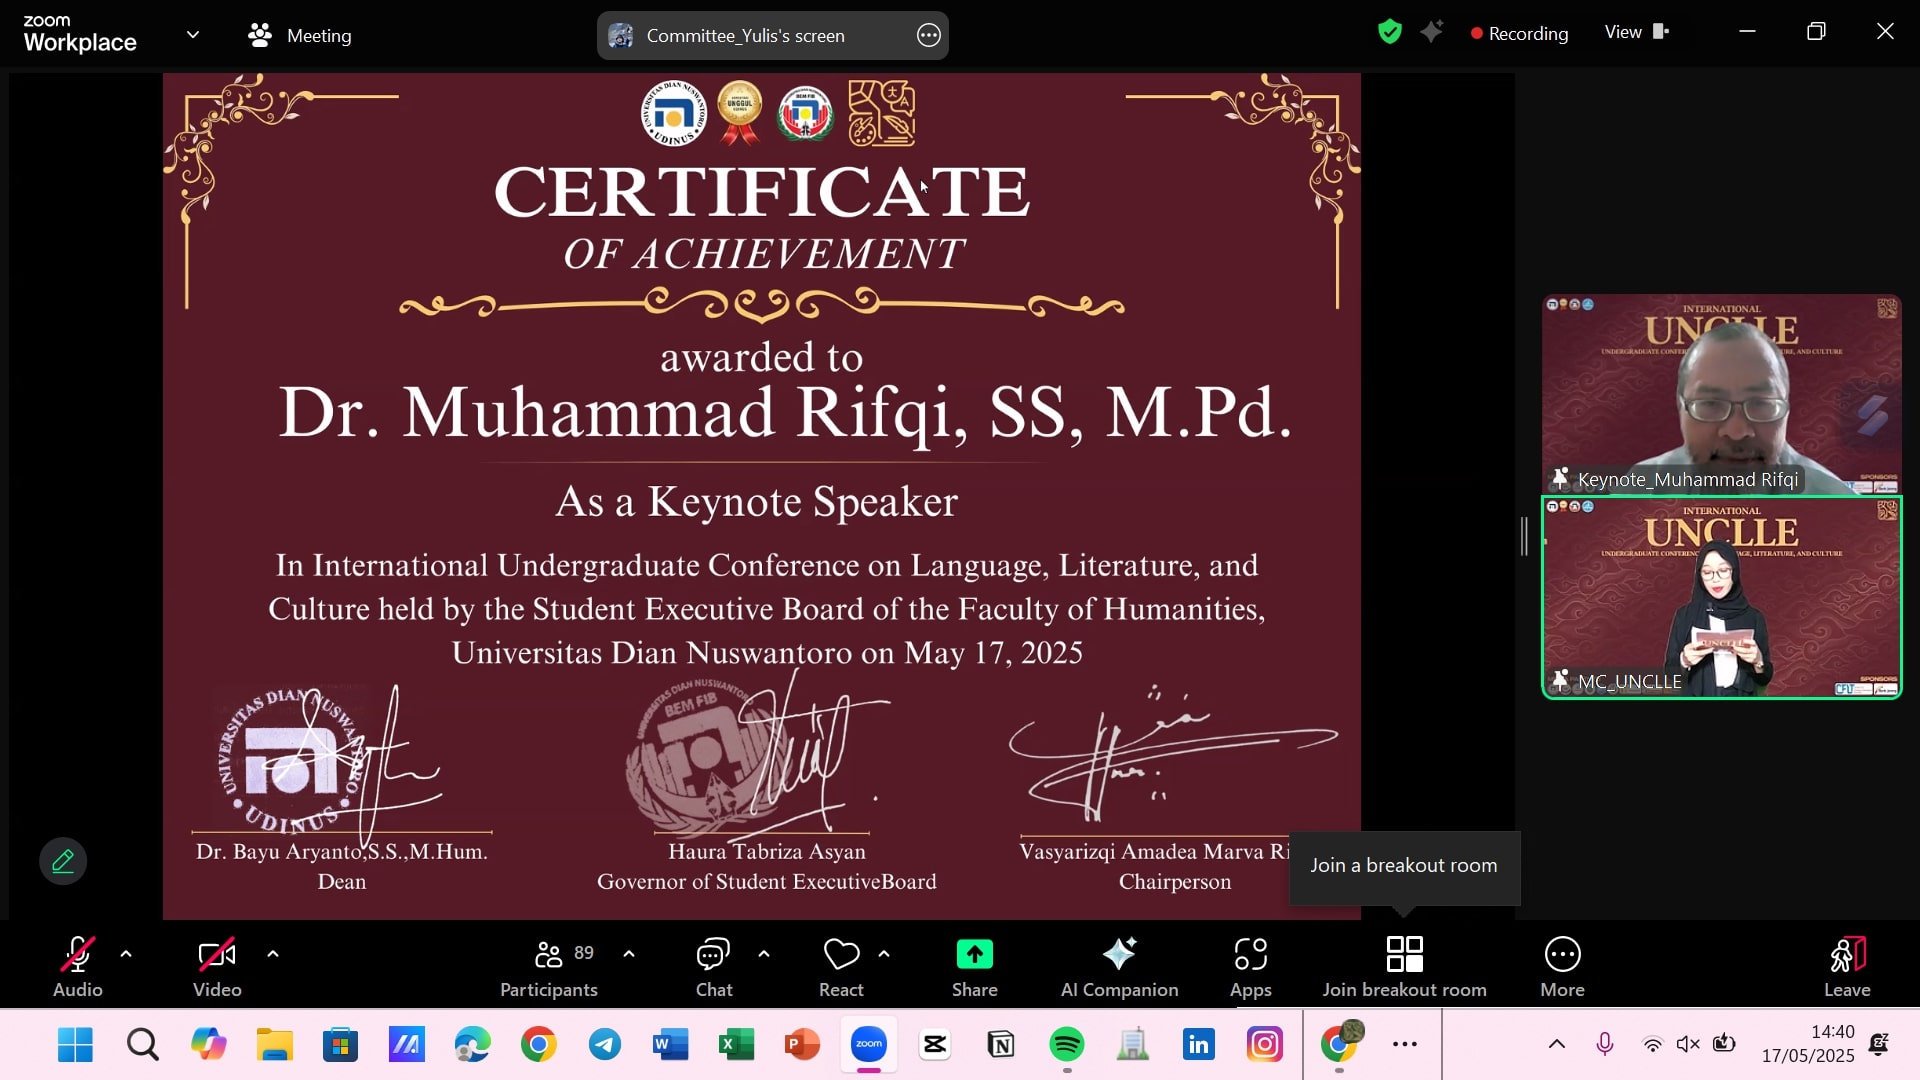Switch to Zoom taskbar icon
1920x1080 pixels.
[x=869, y=1045]
